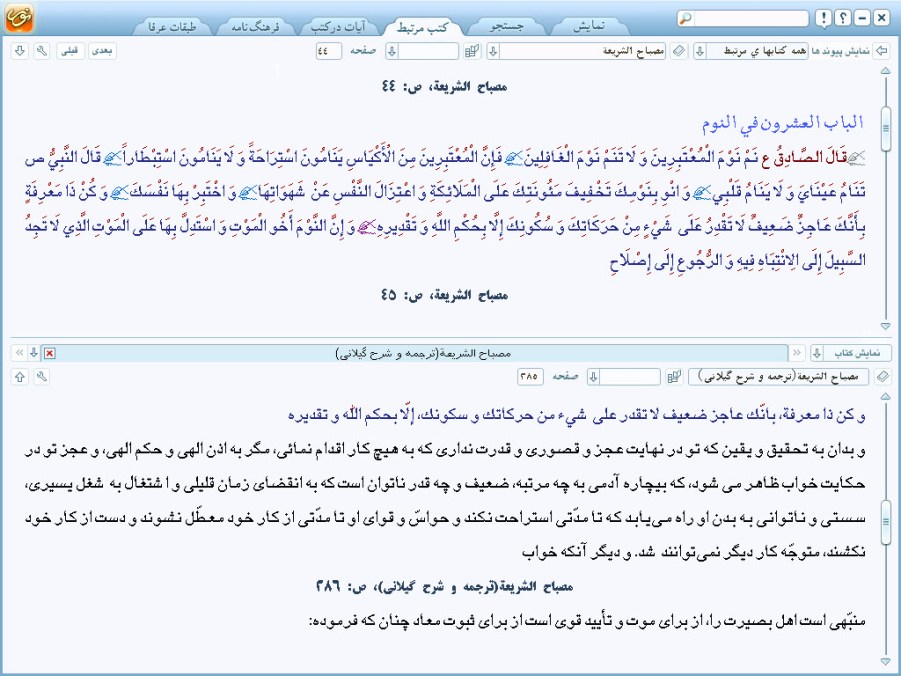901x676 pixels.
Task: Click the lower pane scrollbar down arrow
Action: (885, 662)
